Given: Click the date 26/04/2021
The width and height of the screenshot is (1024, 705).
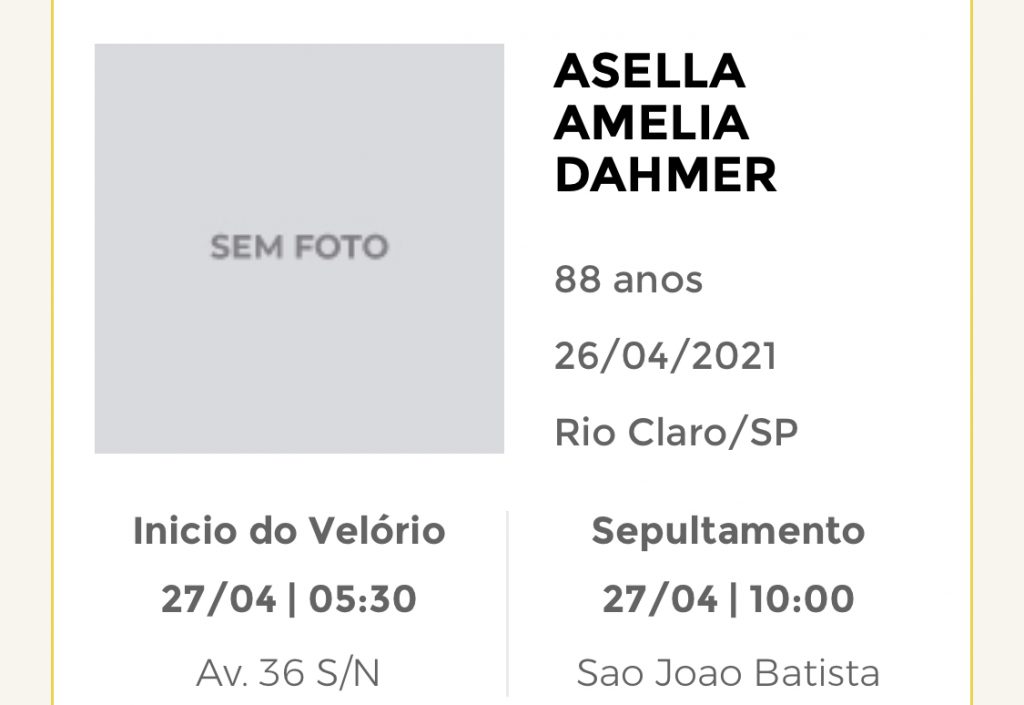Looking at the screenshot, I should point(665,356).
